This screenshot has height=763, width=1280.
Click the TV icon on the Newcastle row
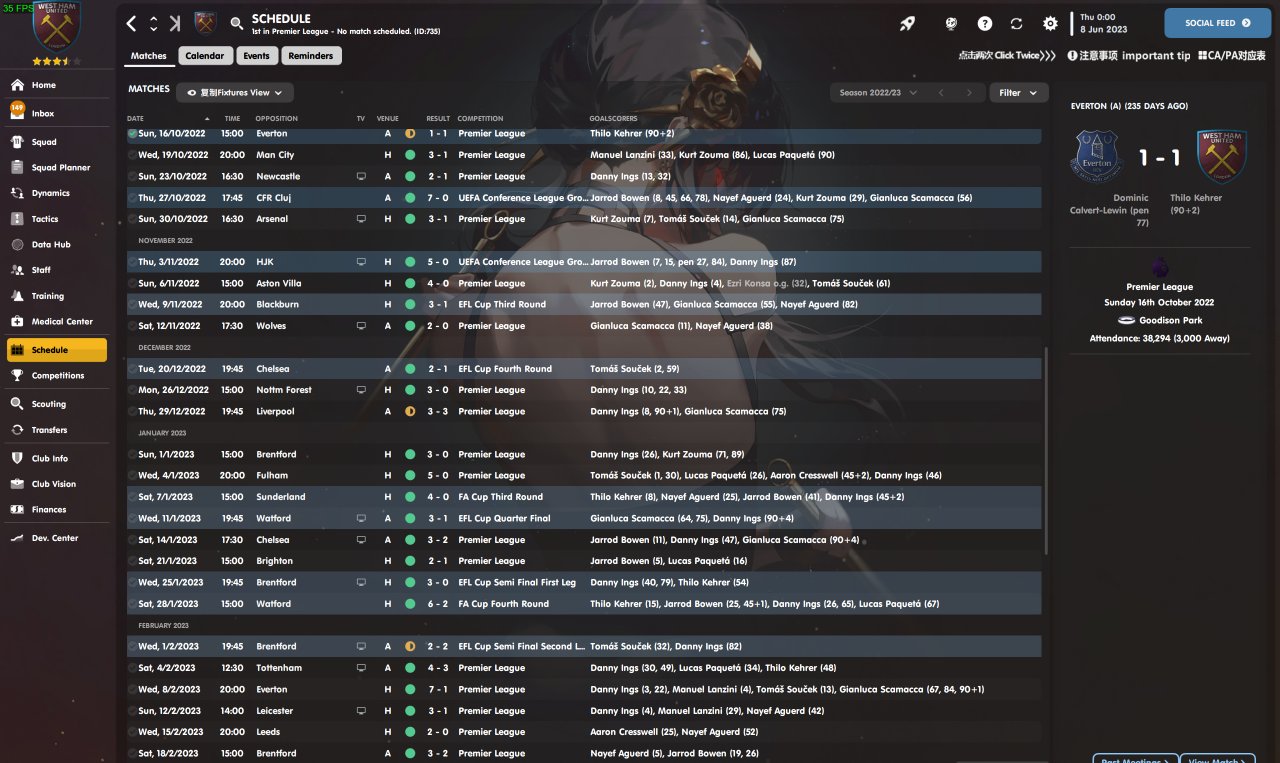(x=361, y=176)
